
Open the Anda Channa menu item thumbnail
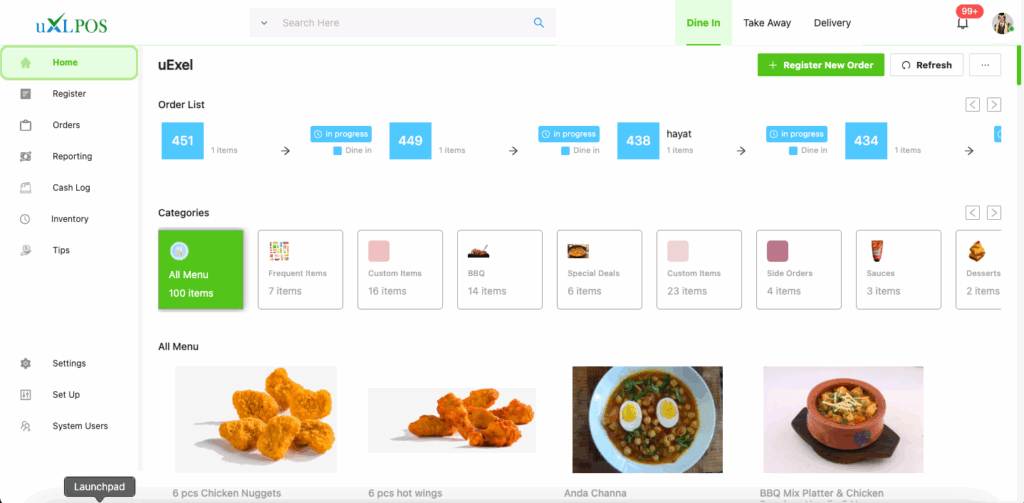coord(647,419)
